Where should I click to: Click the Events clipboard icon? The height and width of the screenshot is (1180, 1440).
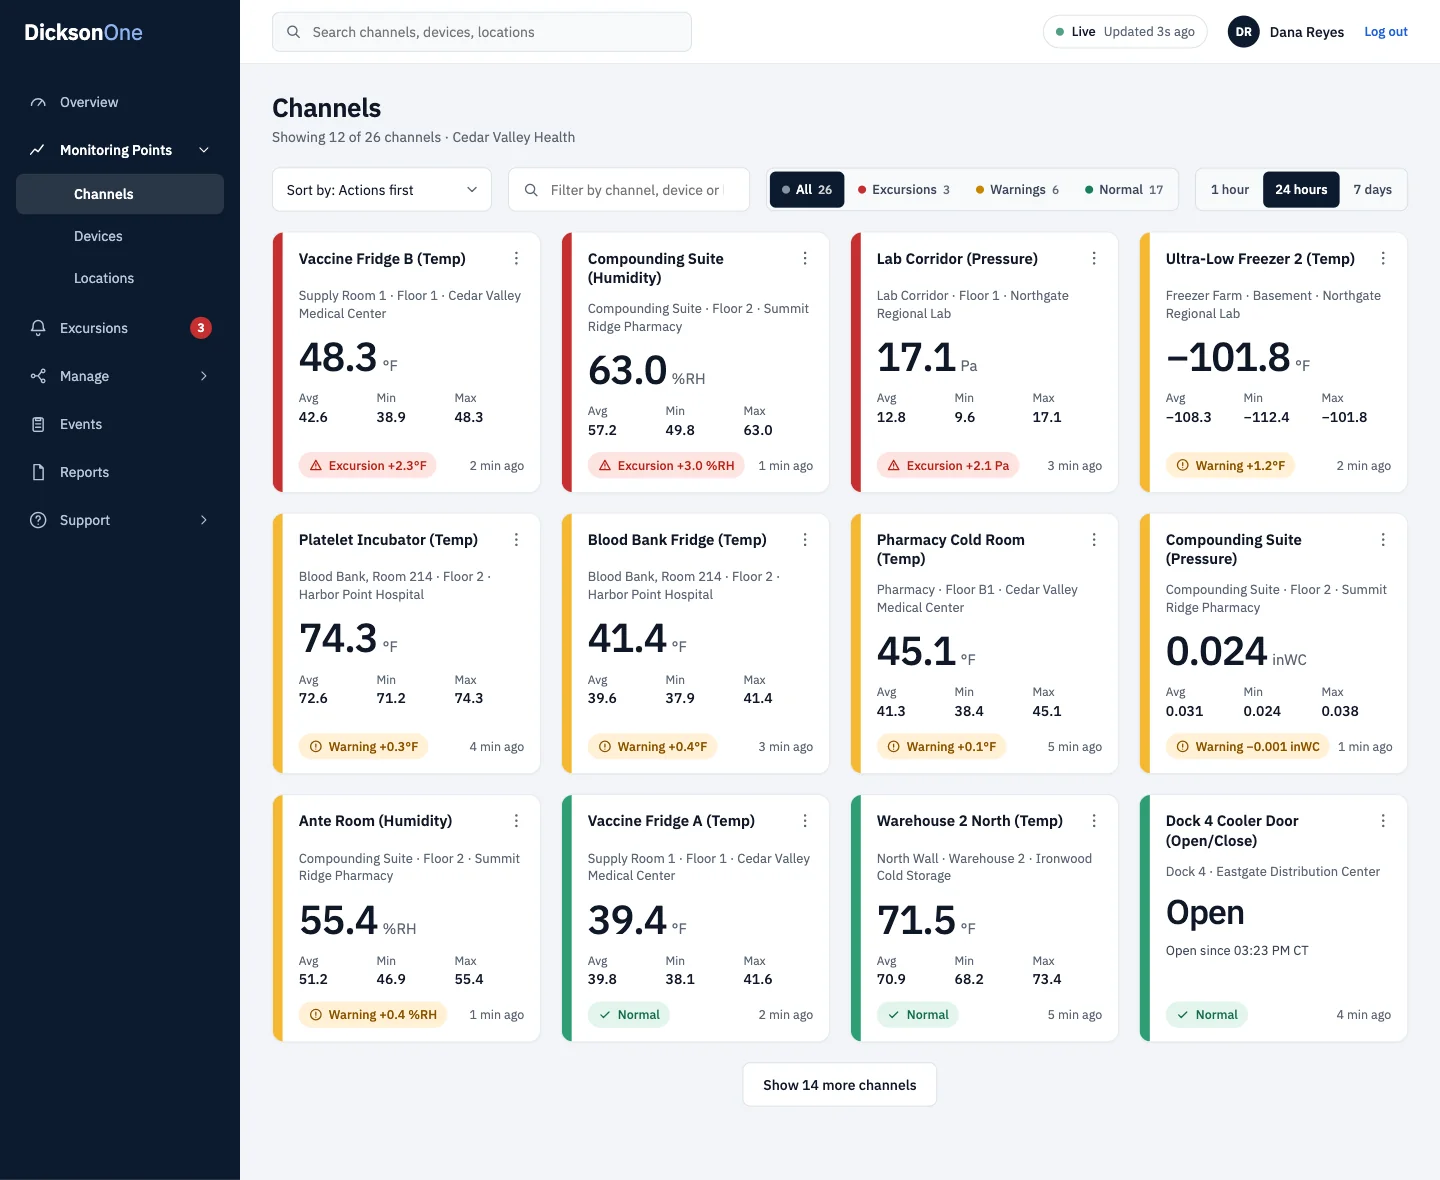(x=38, y=424)
